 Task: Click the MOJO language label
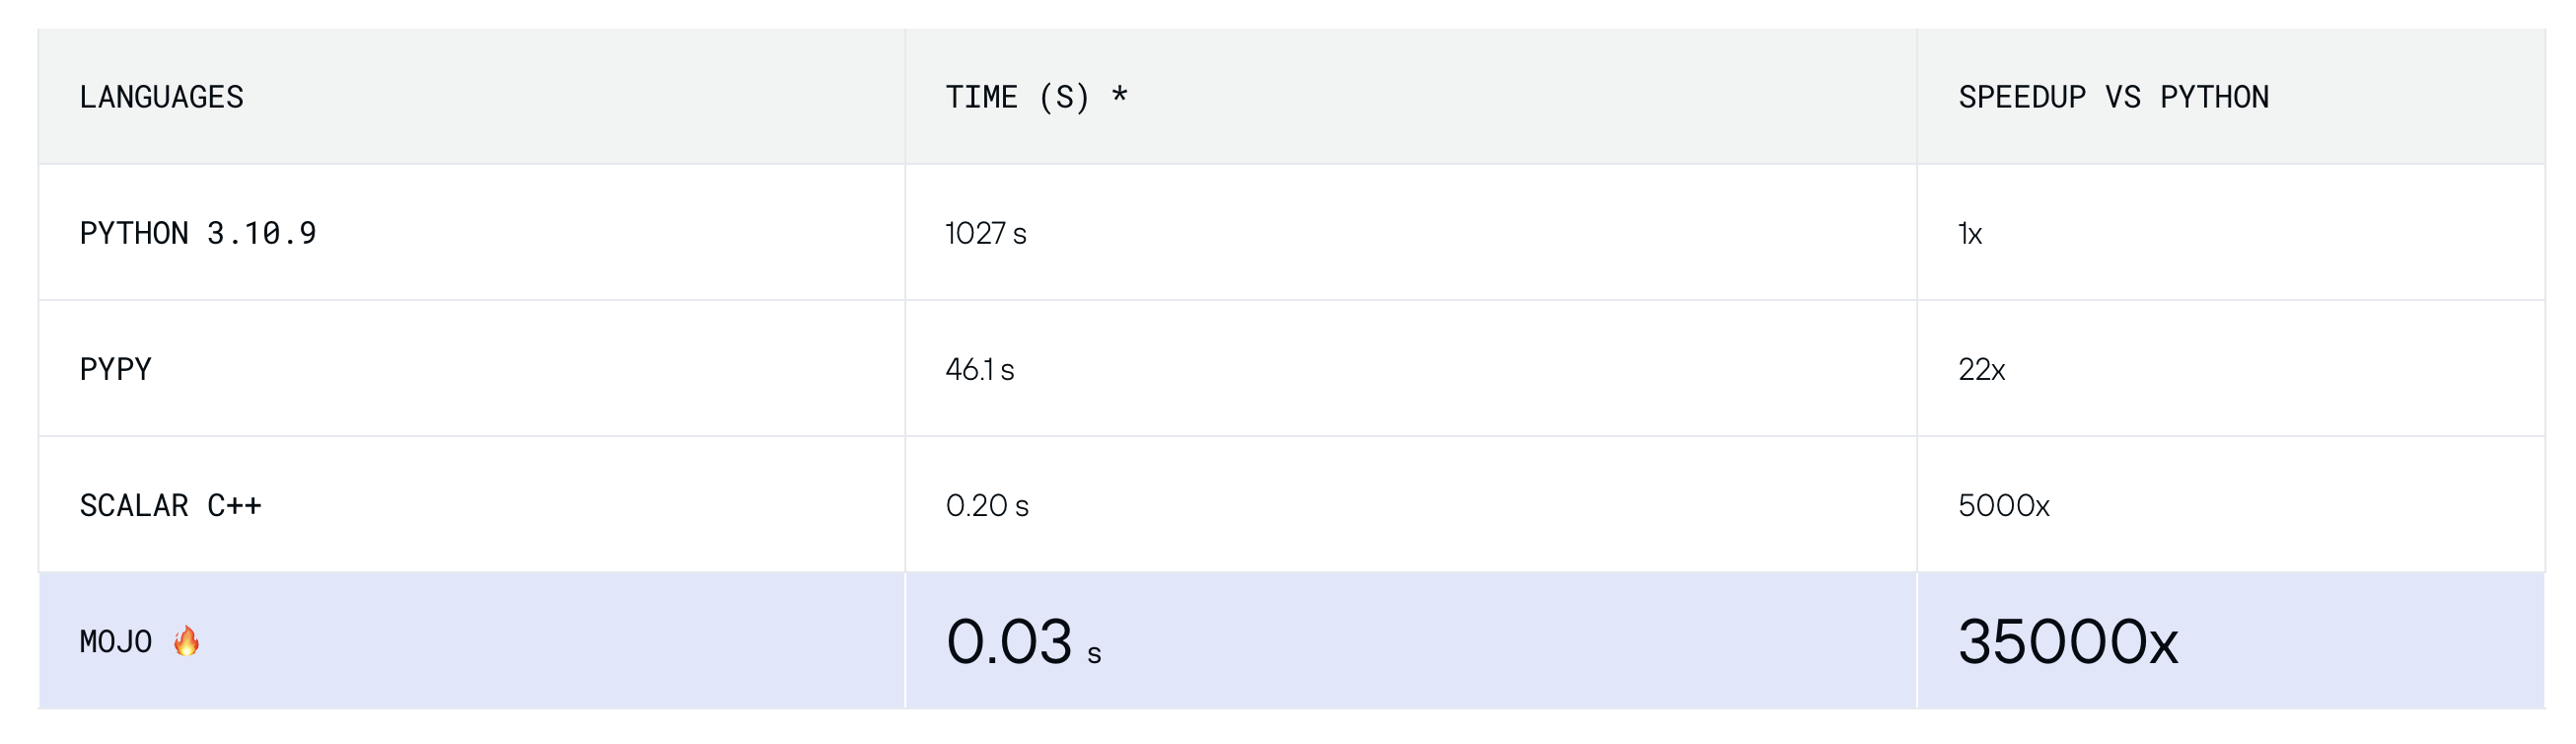tap(116, 641)
